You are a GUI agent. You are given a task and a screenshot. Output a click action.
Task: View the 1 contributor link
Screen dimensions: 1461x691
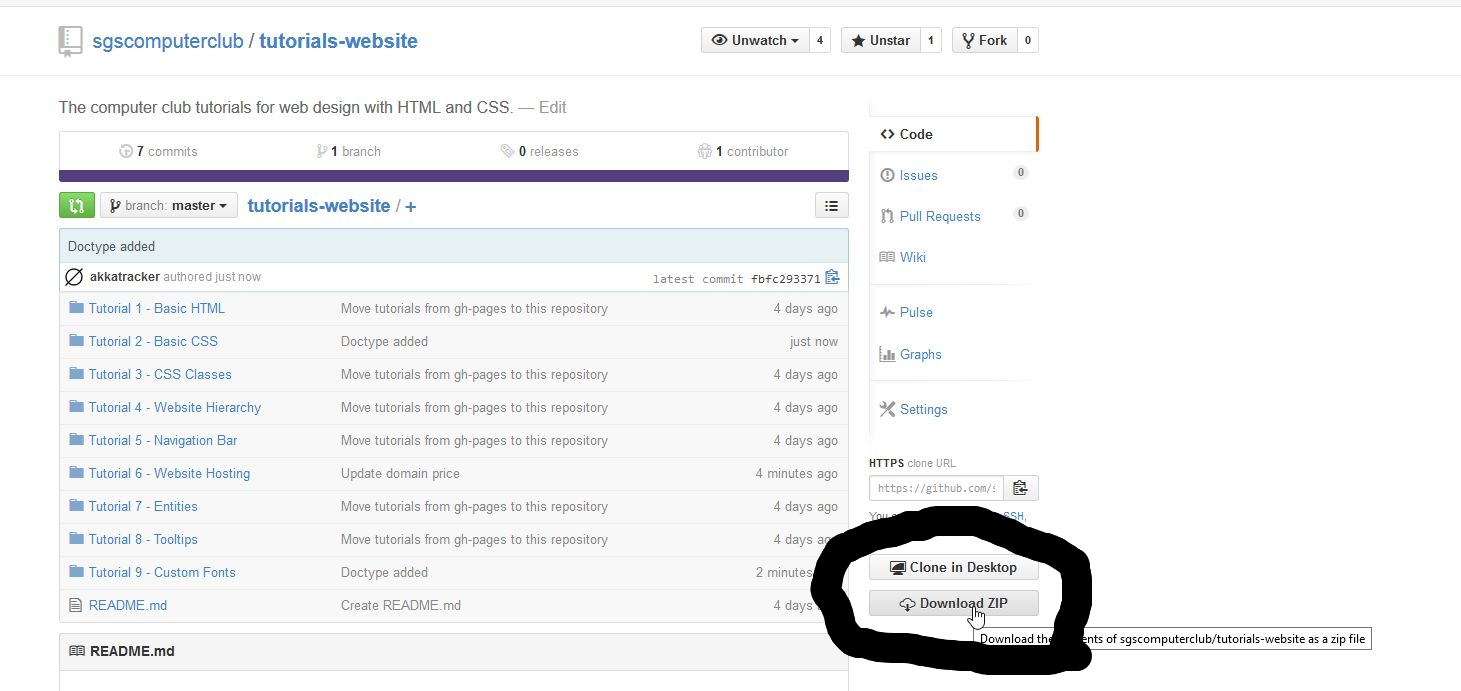(743, 151)
